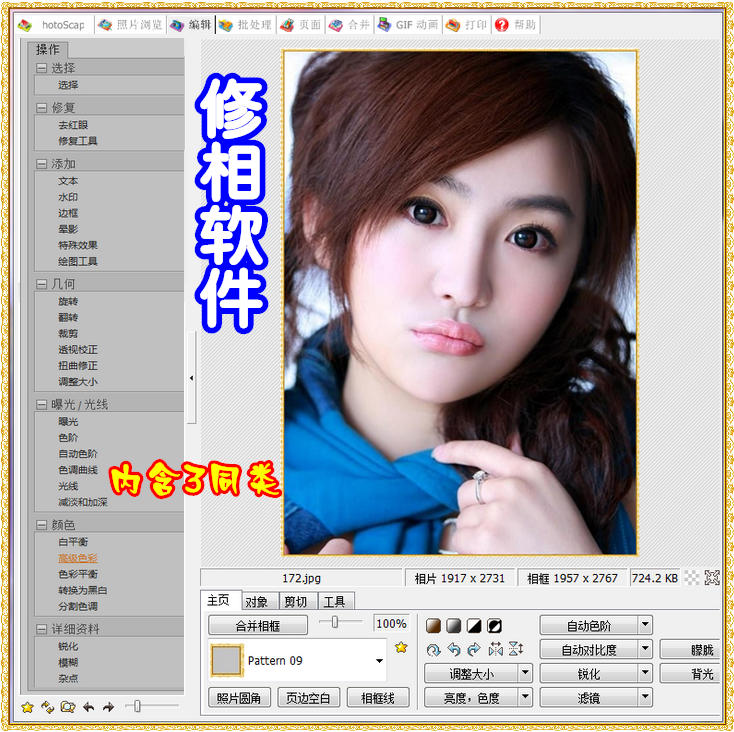Collapse the 曝光 / 光线 section
This screenshot has height=732, width=734.
tap(42, 405)
